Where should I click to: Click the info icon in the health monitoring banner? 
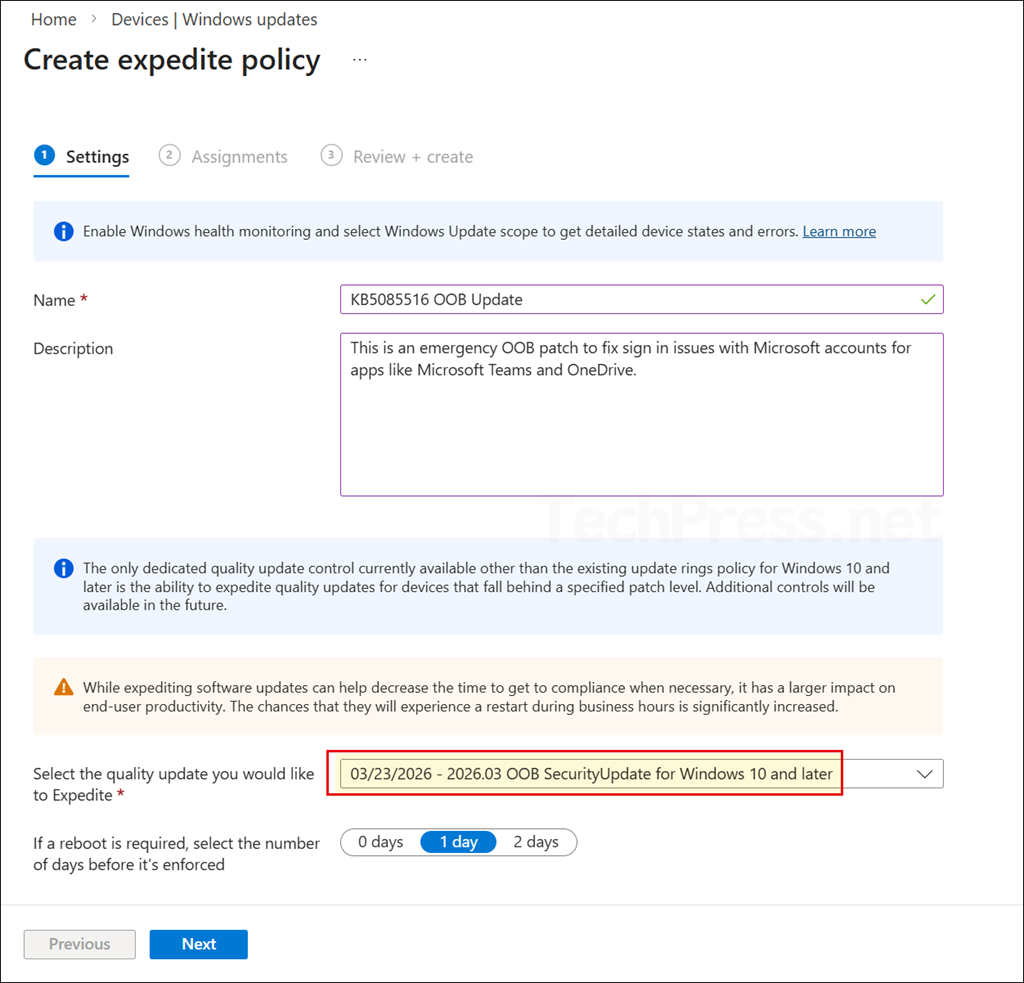pos(62,231)
